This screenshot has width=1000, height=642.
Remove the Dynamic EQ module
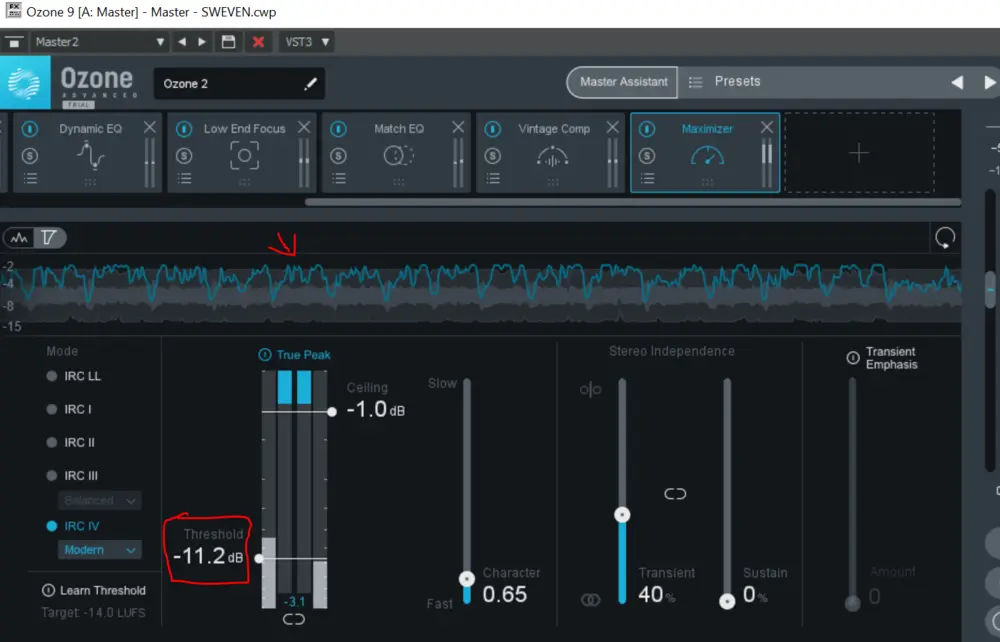point(150,128)
